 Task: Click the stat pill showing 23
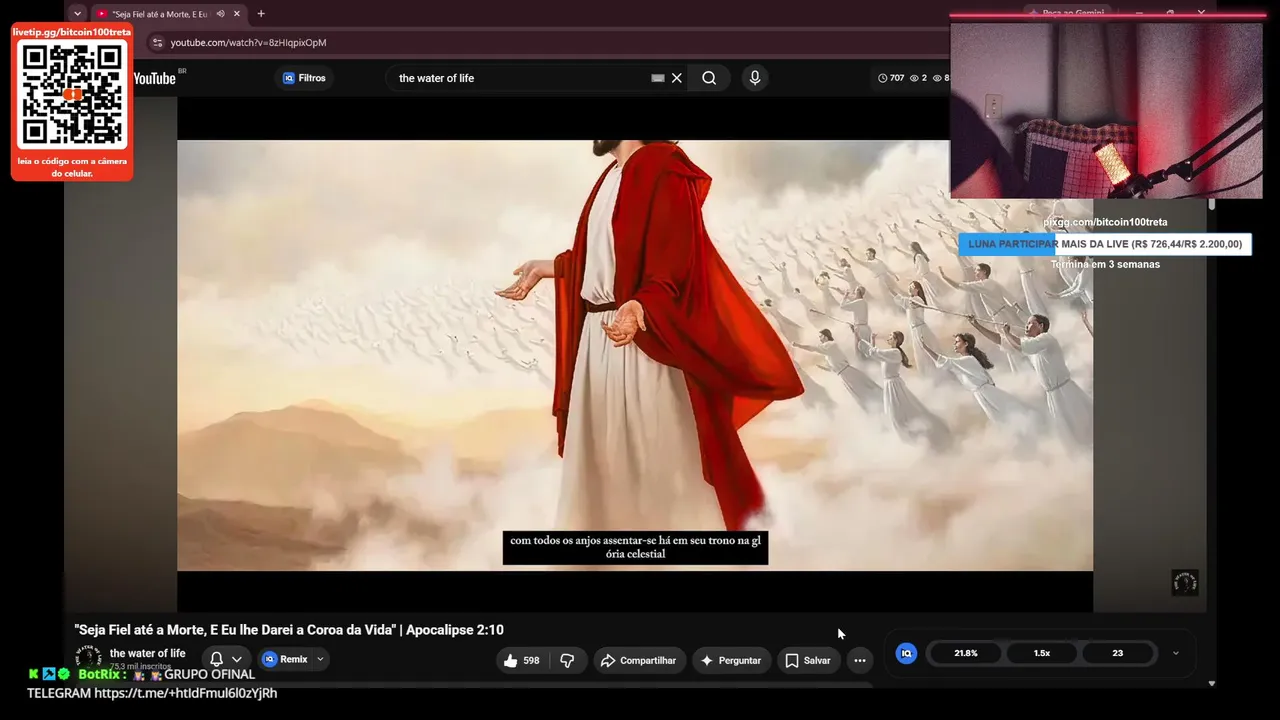coord(1118,653)
